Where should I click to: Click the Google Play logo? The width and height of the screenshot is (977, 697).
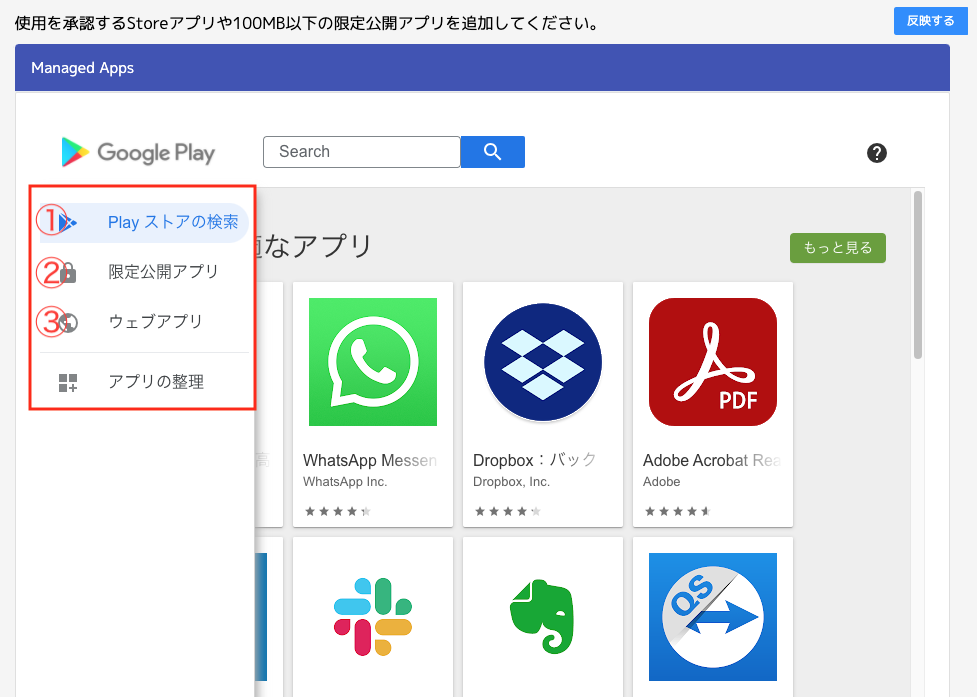tap(138, 152)
